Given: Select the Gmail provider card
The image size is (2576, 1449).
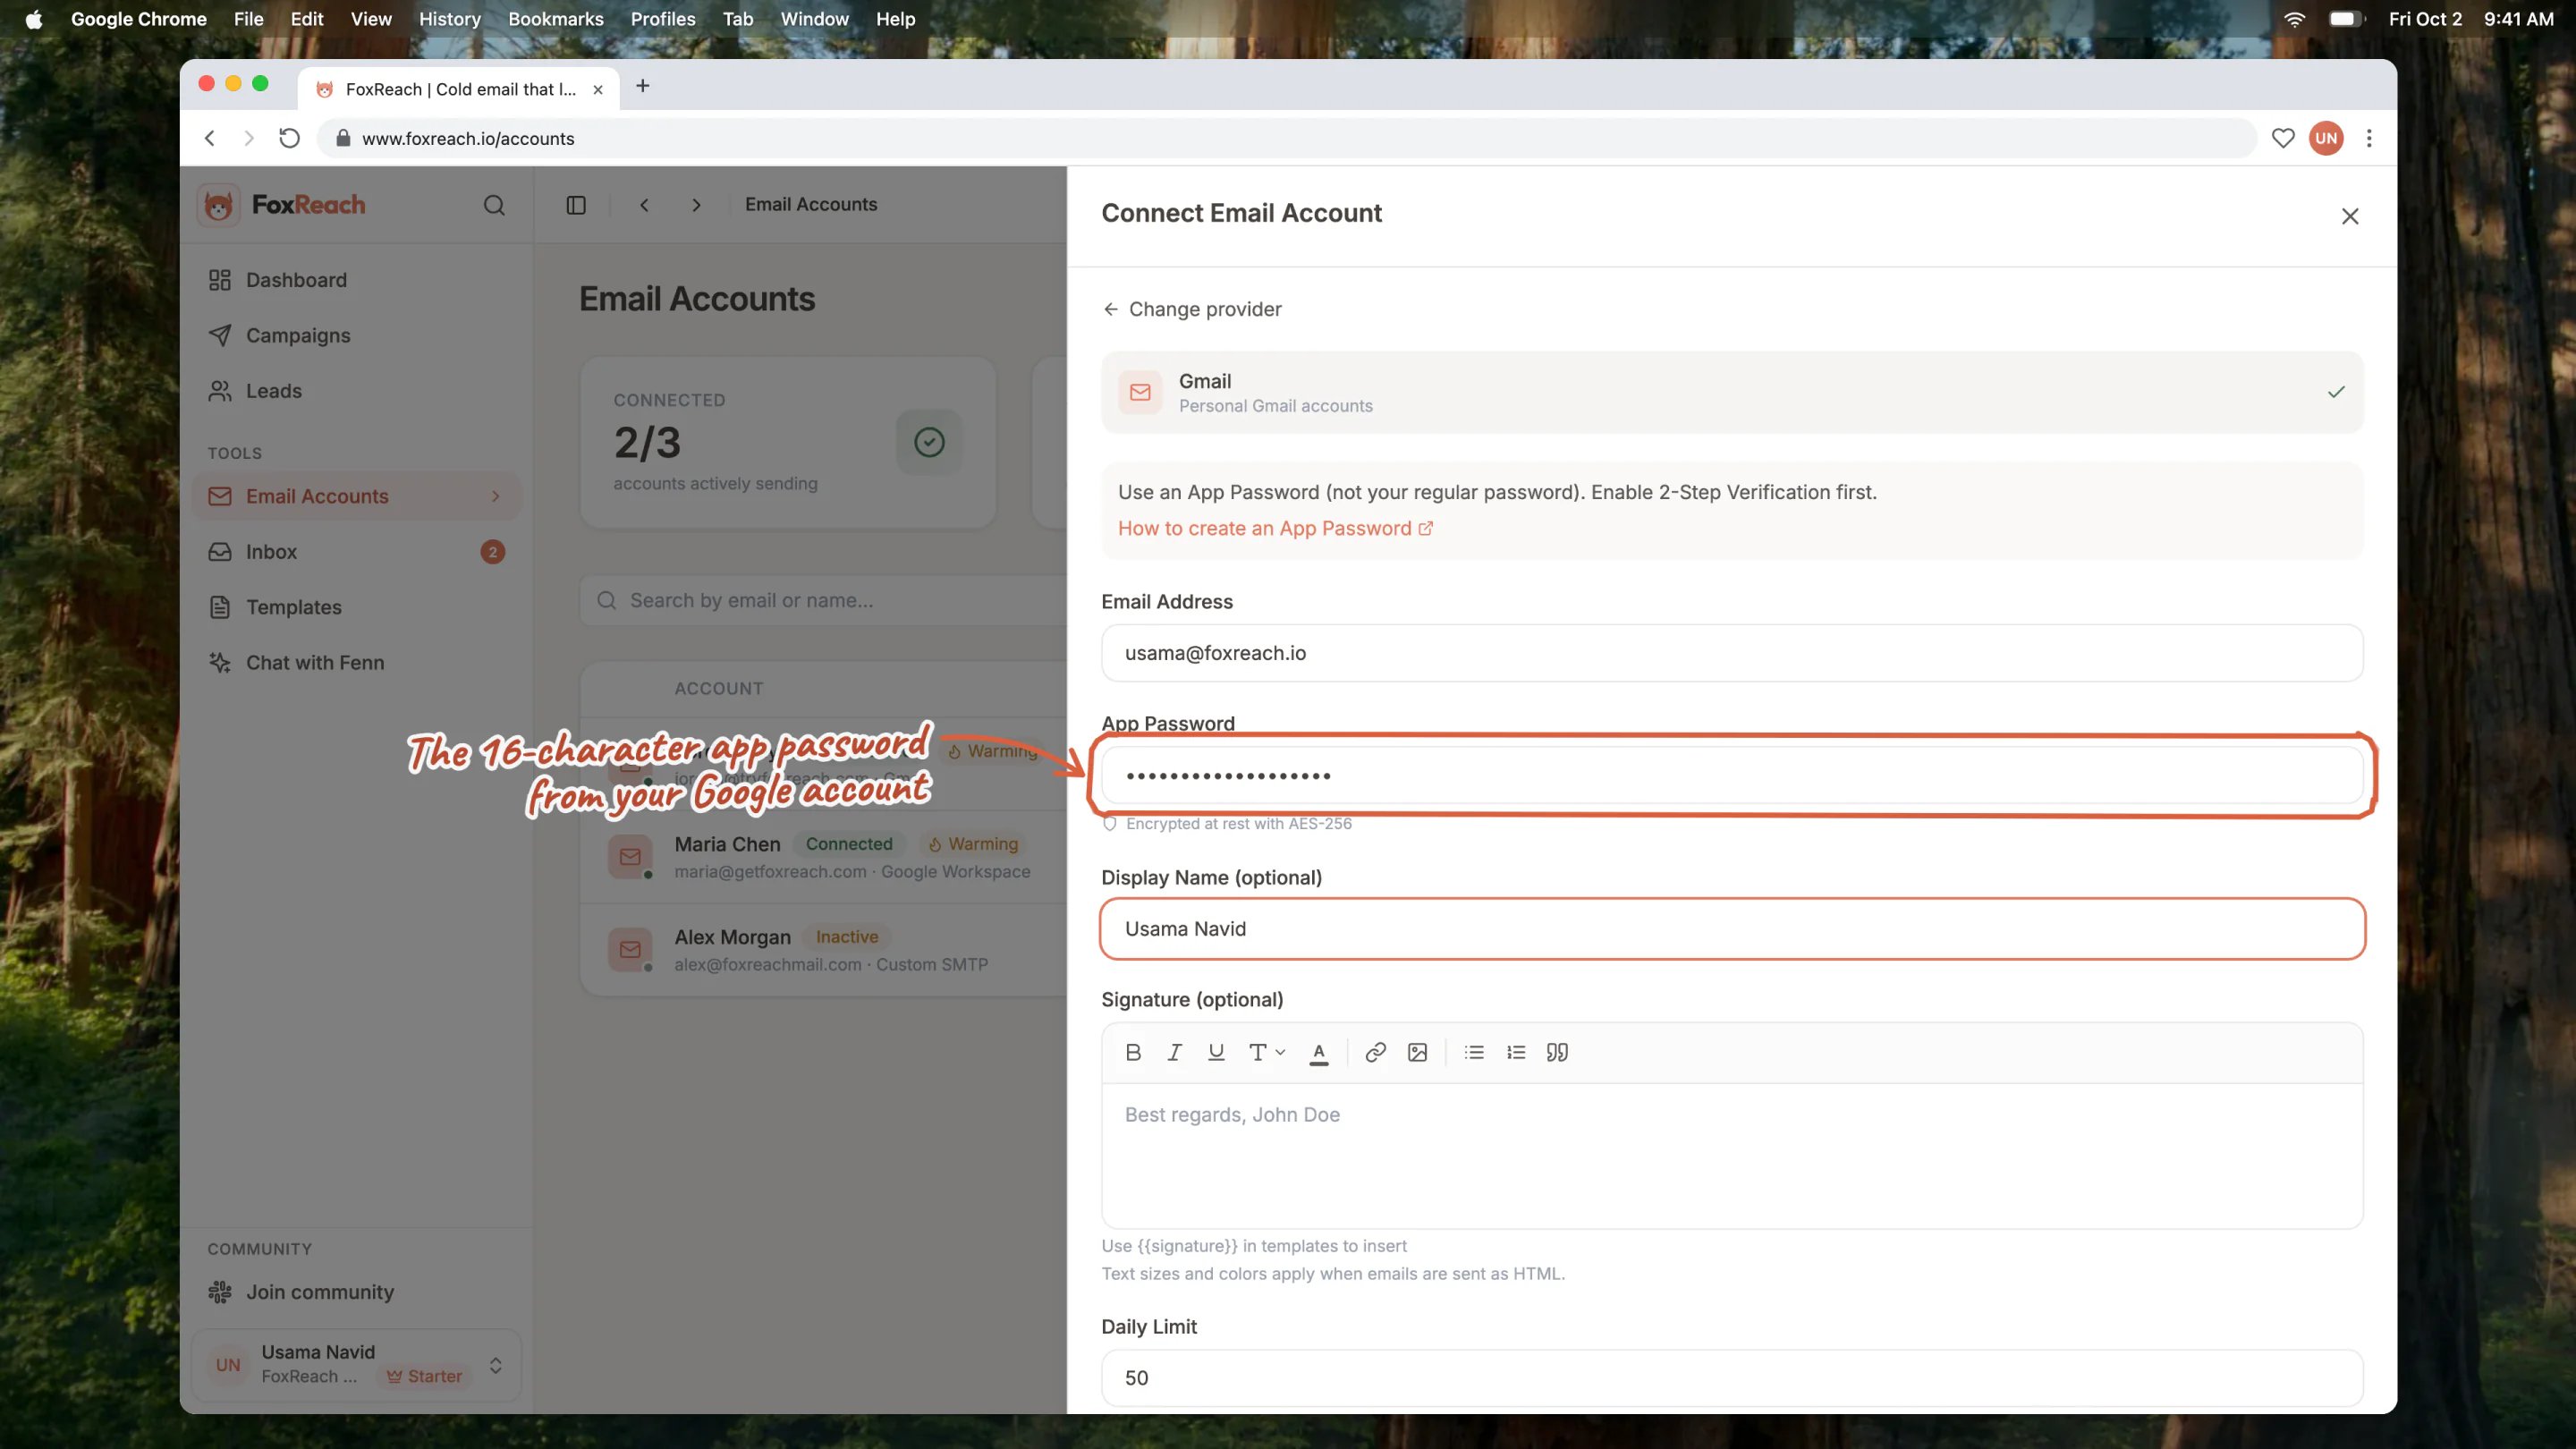Looking at the screenshot, I should coord(1732,392).
